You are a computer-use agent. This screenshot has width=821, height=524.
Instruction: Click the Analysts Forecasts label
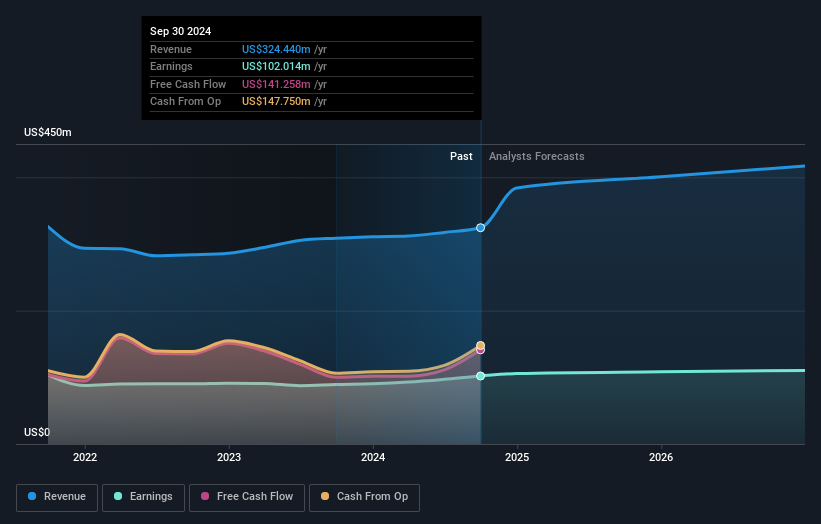point(537,156)
